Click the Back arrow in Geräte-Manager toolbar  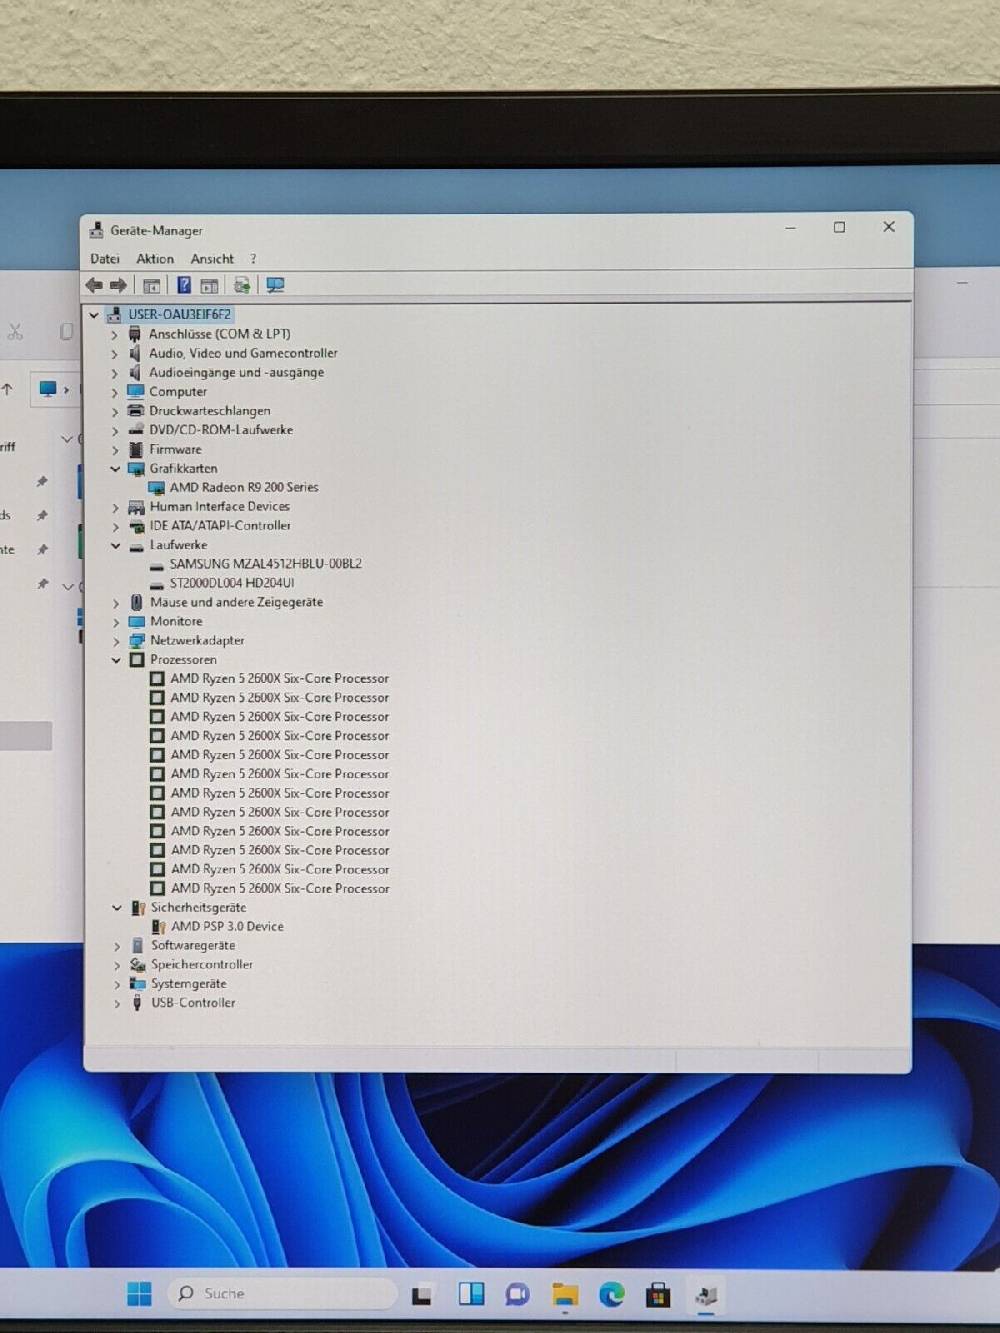click(94, 285)
